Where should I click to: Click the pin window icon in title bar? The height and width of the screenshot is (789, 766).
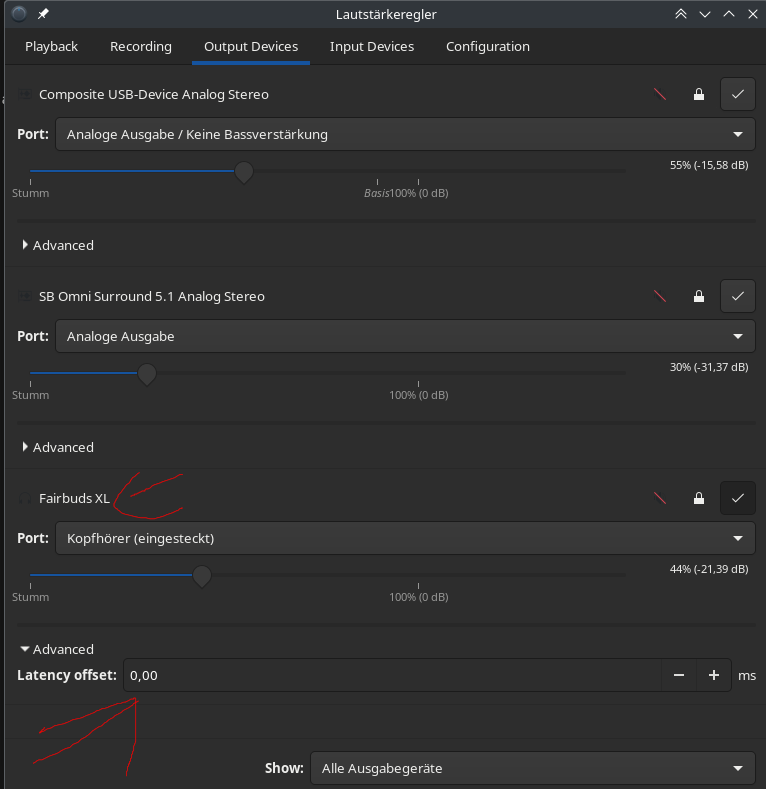click(43, 14)
